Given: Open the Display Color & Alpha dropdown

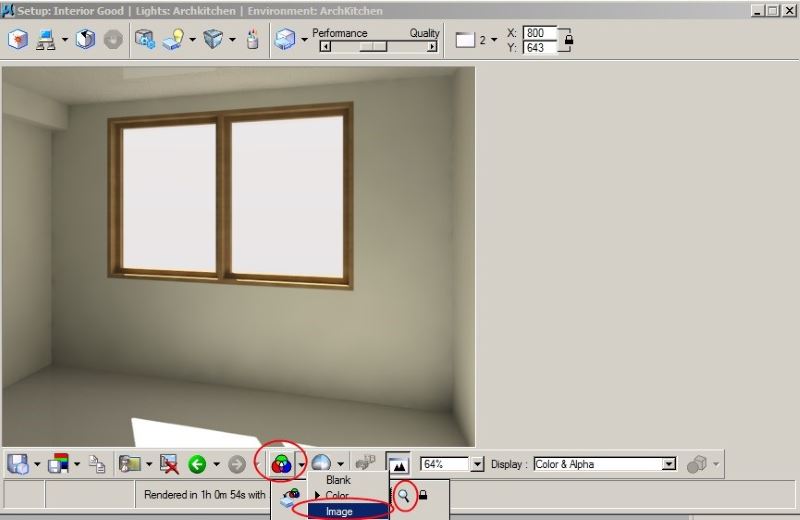Looking at the screenshot, I should click(669, 464).
